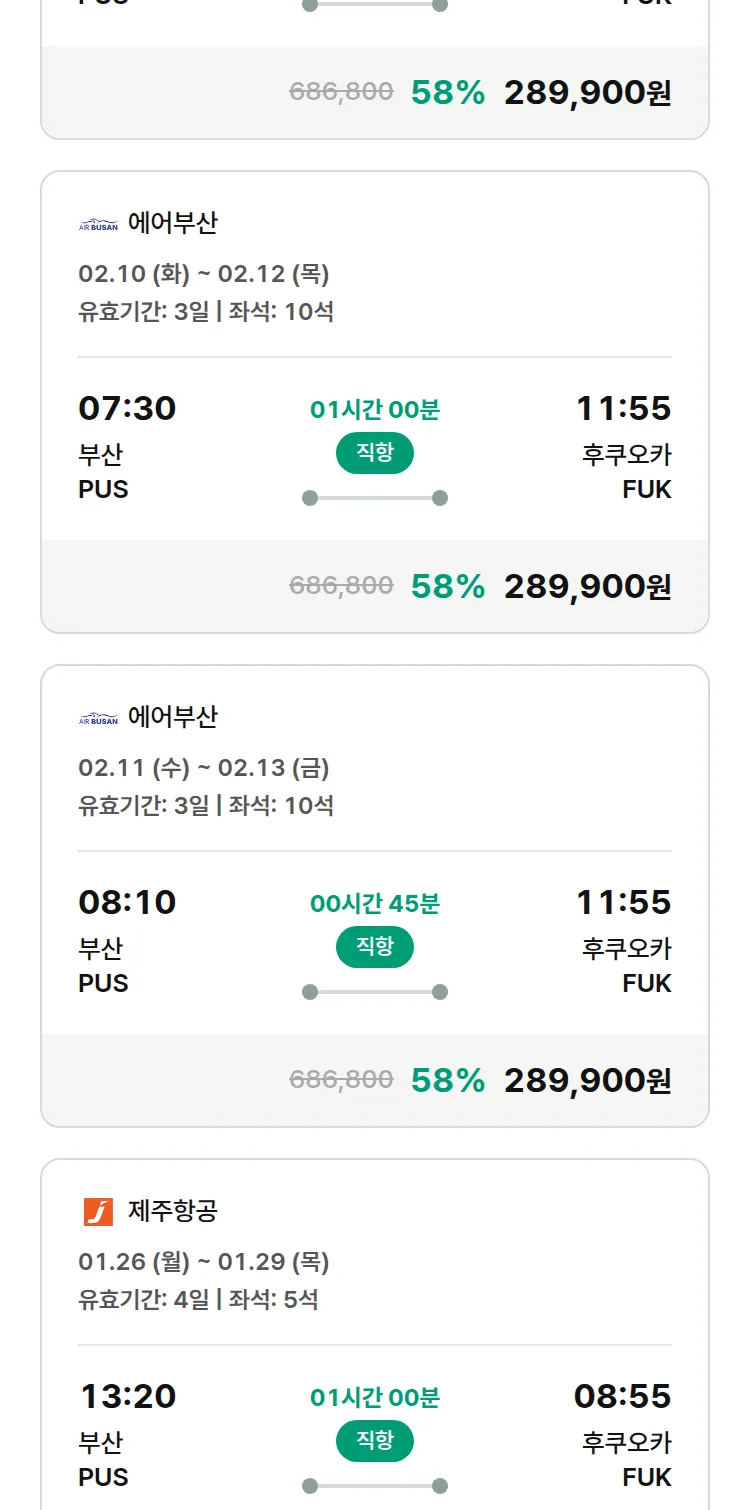Viewport: 750px width, 1510px height.
Task: Select the 289,900원 price on the 02.10 flight
Action: (587, 587)
